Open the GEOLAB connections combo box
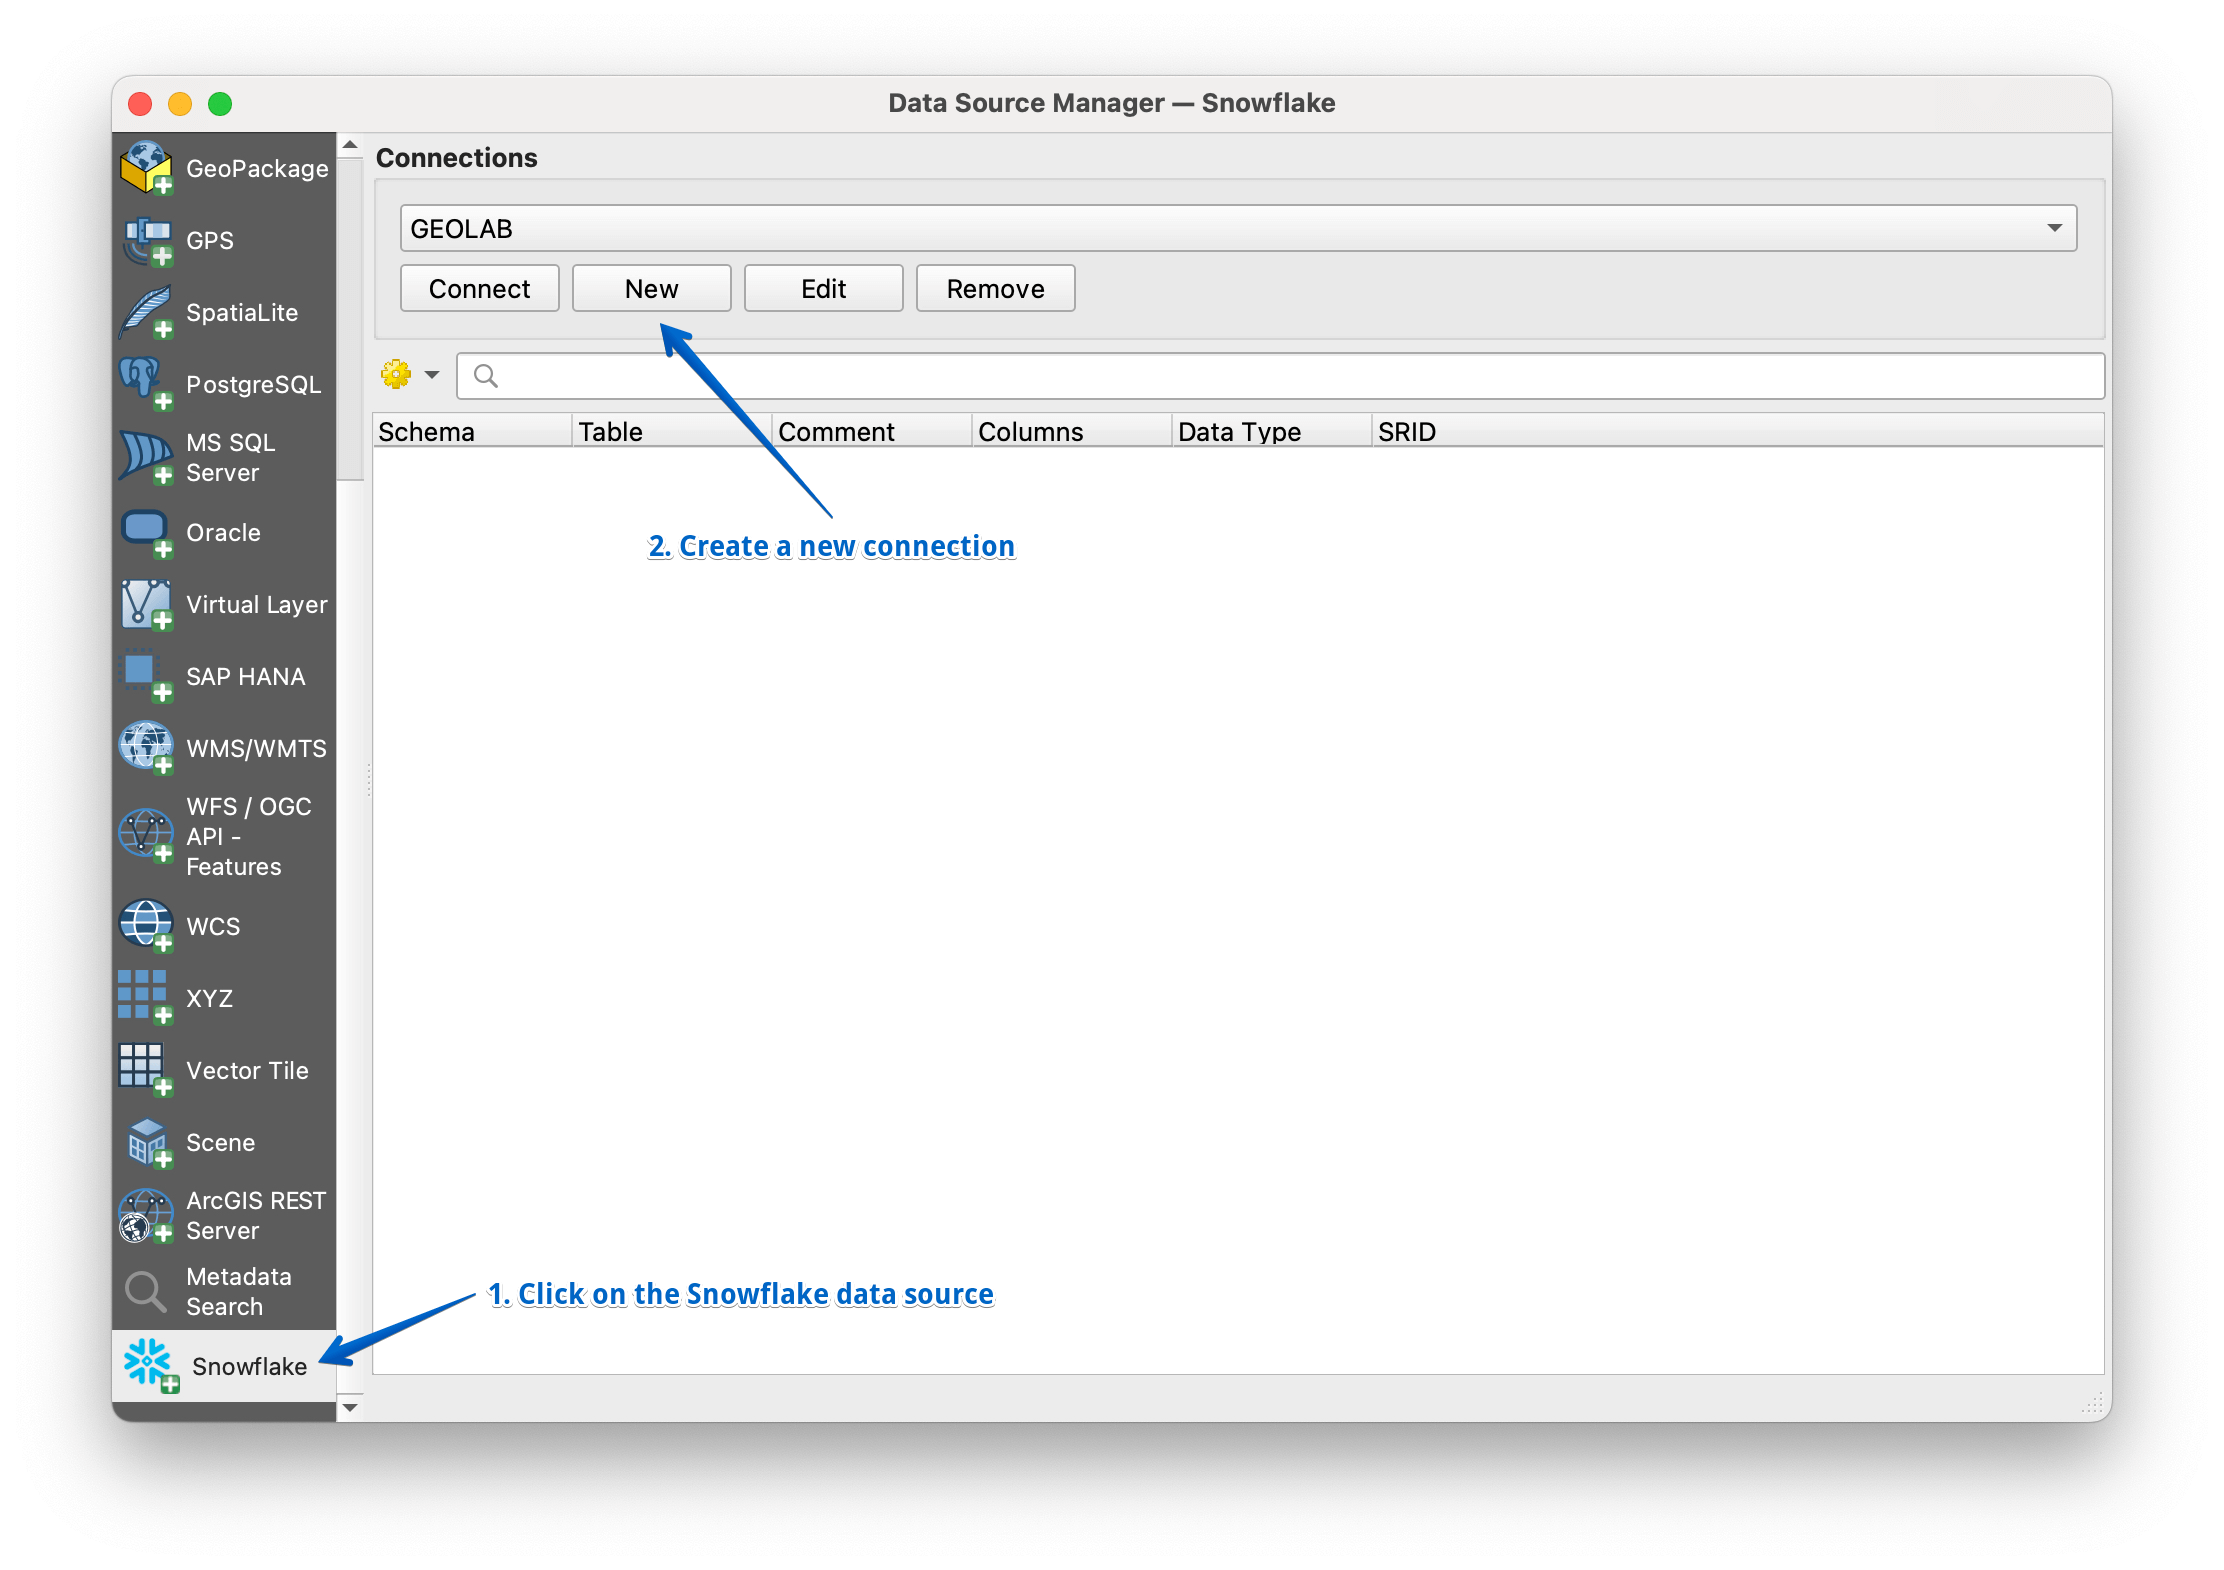Screen dimensions: 2224x1570 click(1238, 229)
